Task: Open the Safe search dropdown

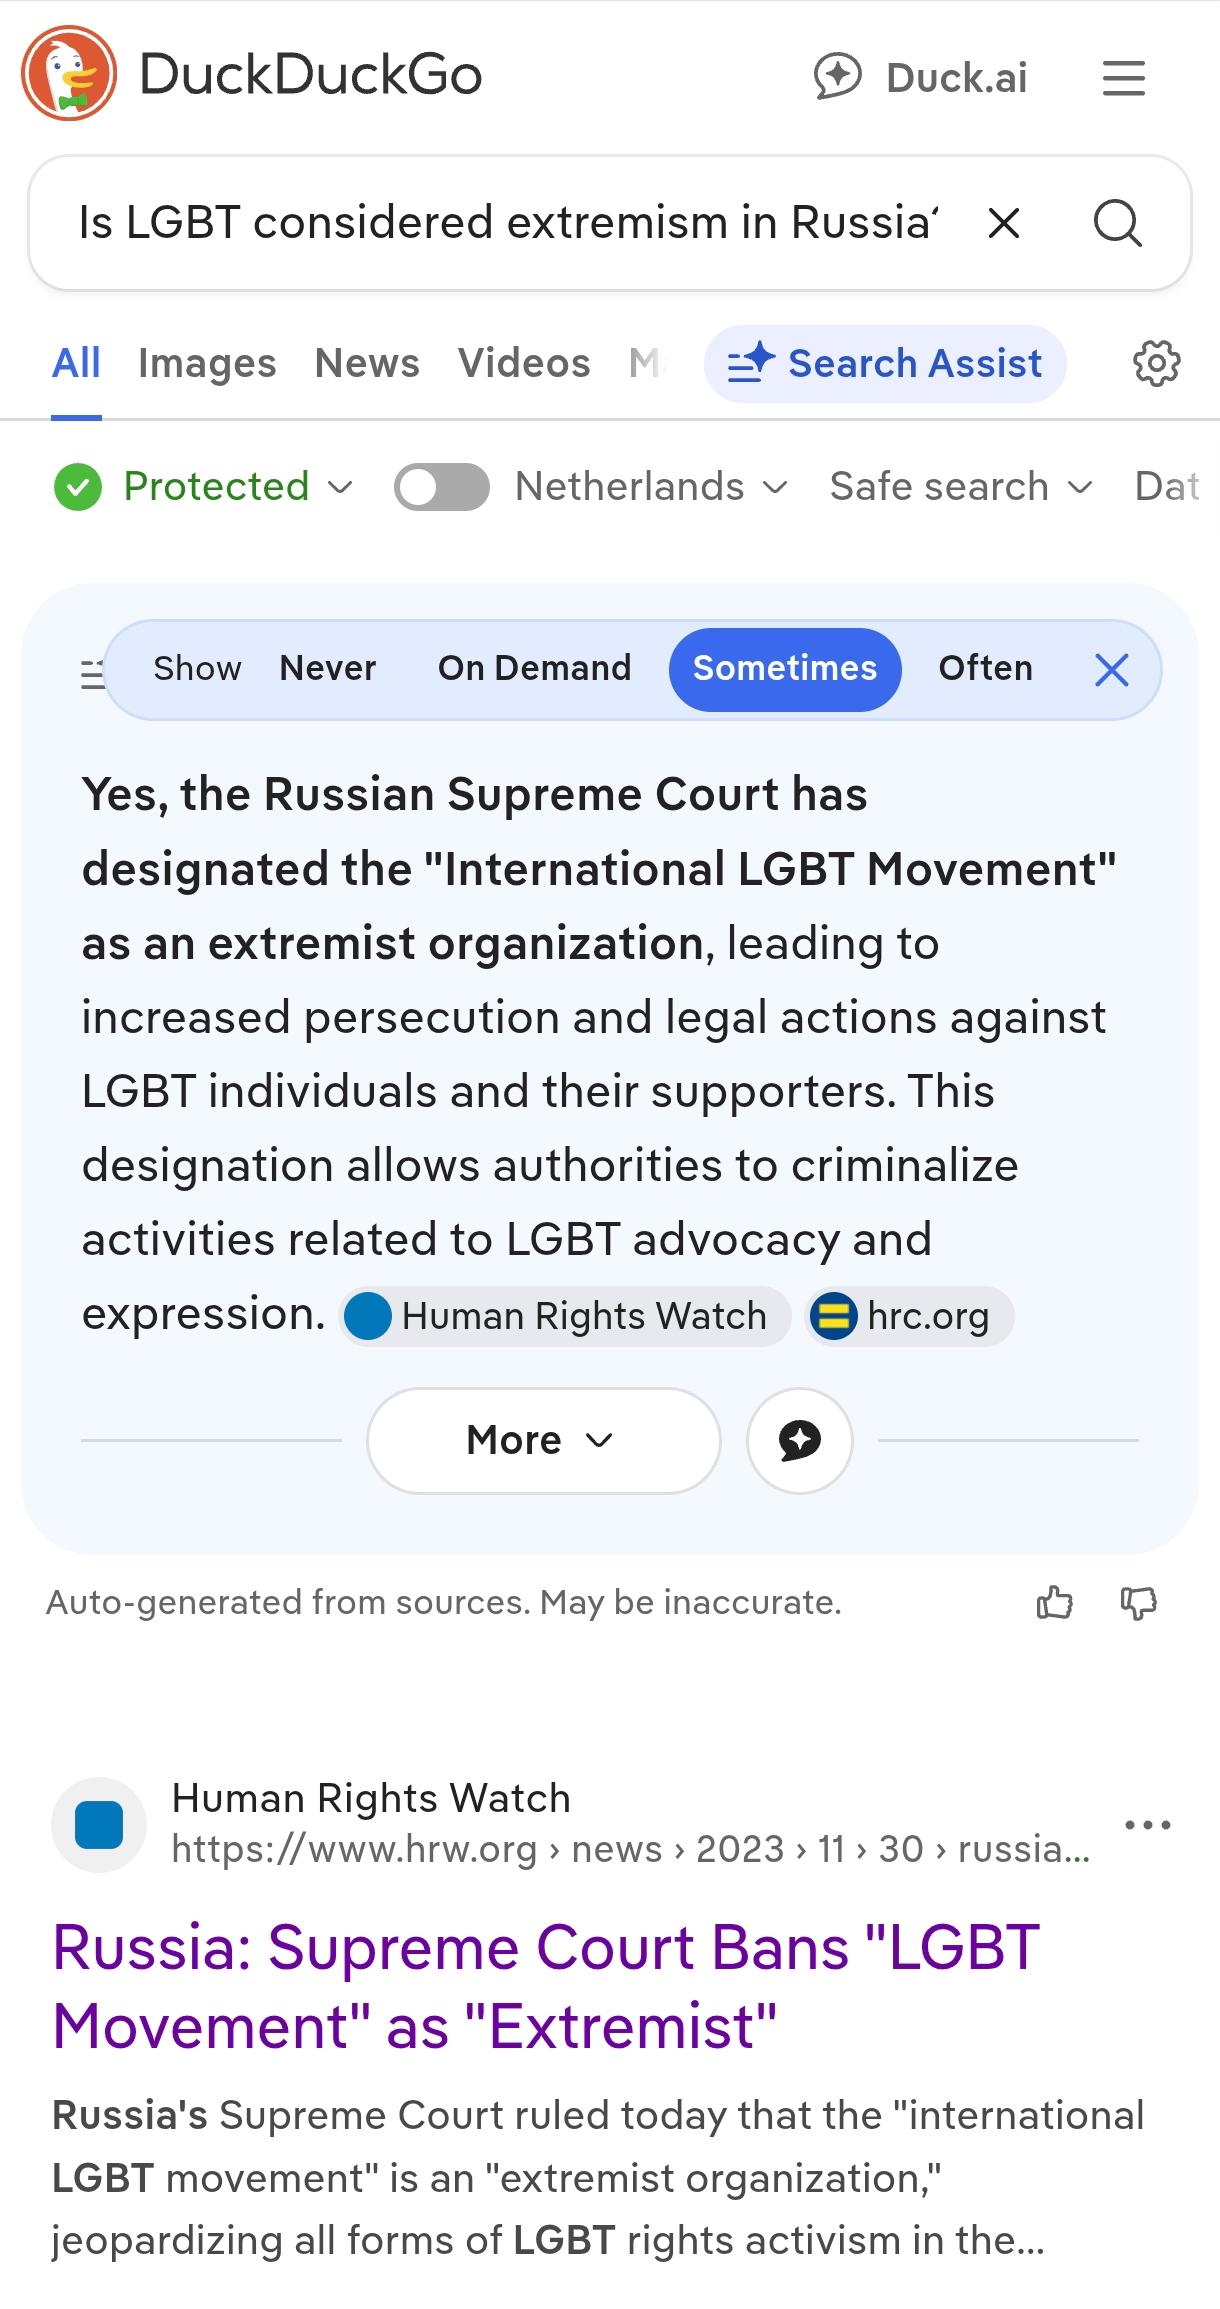Action: tap(960, 487)
